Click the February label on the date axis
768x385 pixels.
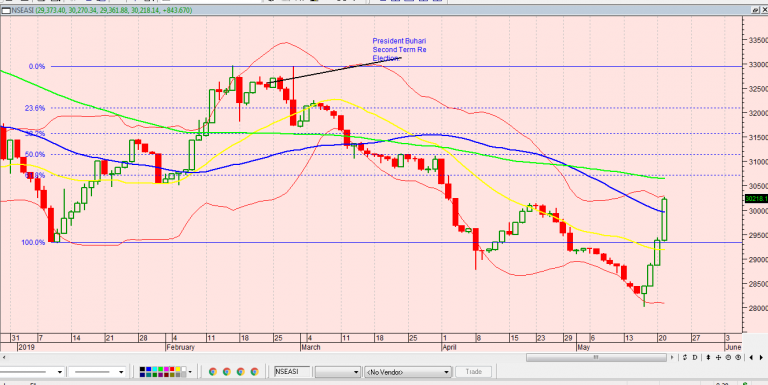coord(180,347)
